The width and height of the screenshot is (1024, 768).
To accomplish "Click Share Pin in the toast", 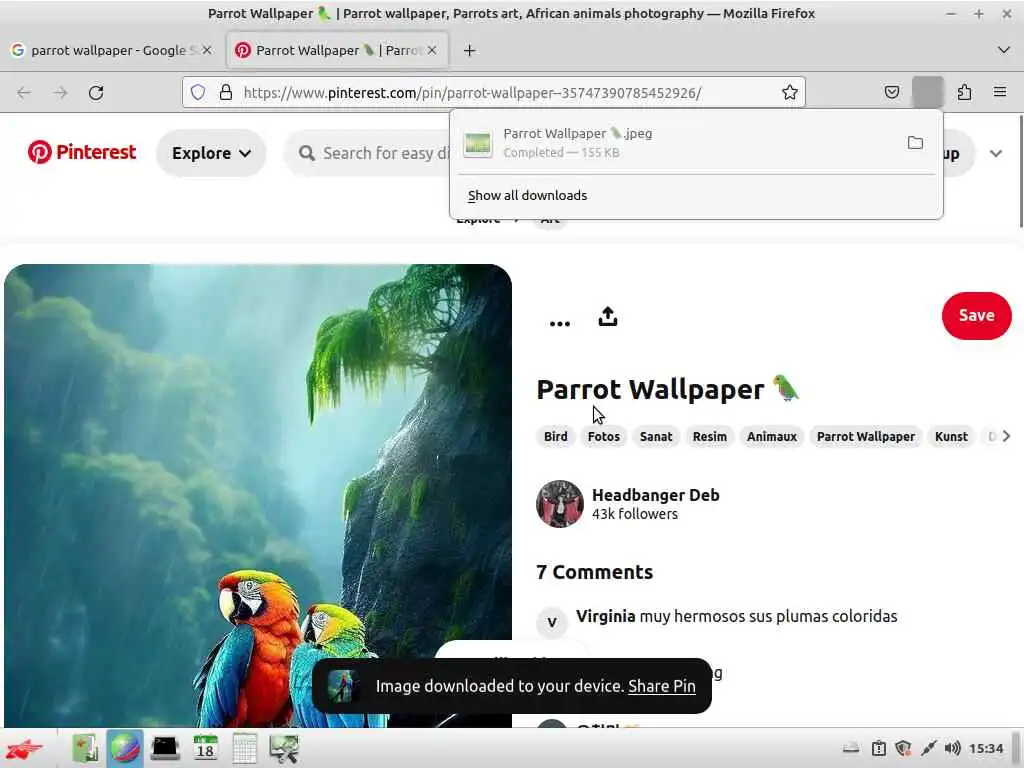I will point(662,686).
